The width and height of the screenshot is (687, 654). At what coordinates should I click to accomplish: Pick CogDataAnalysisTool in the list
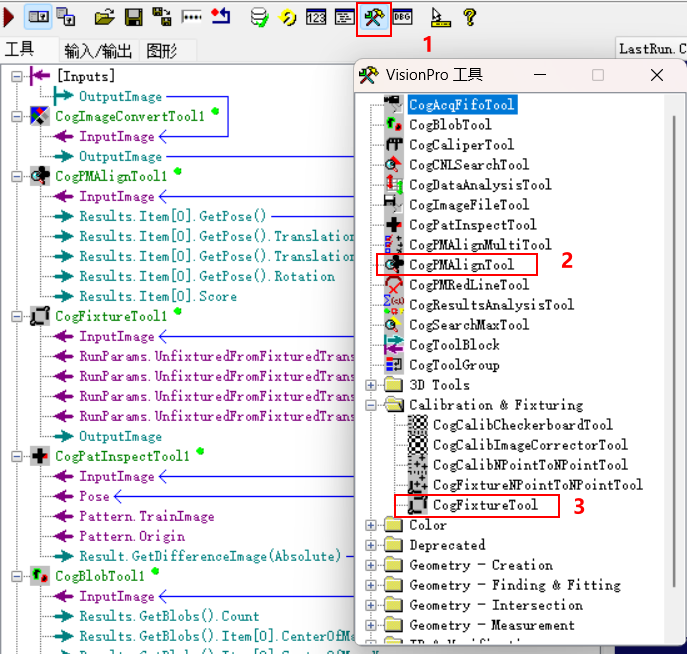click(x=480, y=185)
